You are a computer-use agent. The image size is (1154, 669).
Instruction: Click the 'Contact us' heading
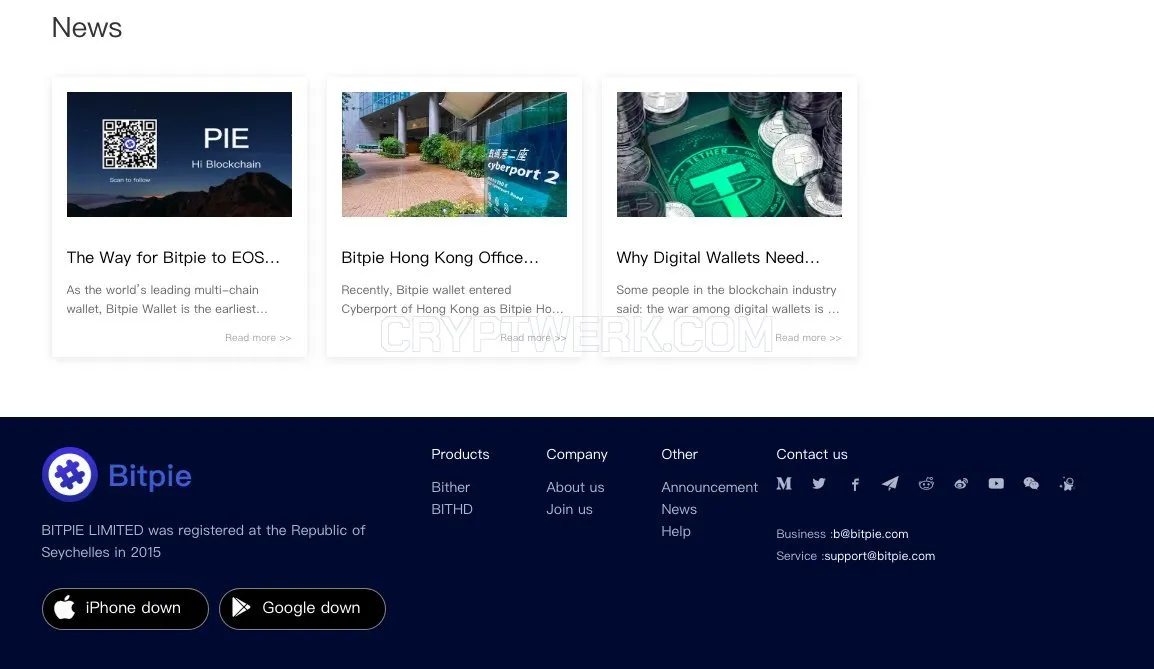(x=812, y=454)
